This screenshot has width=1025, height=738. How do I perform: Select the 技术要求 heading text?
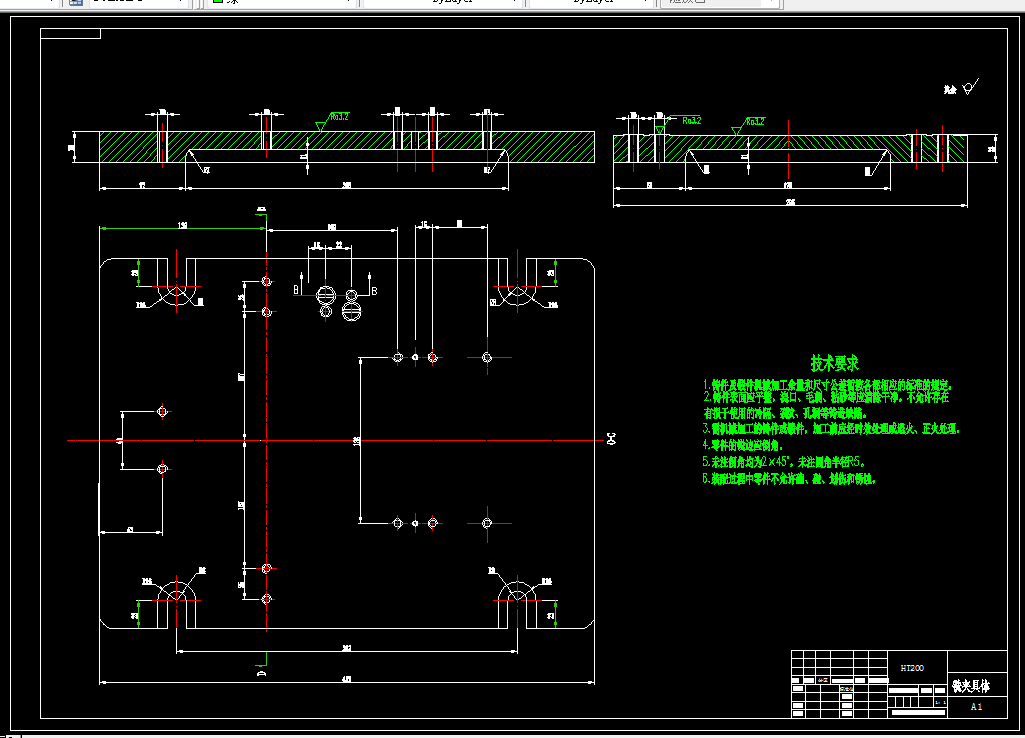tap(834, 363)
